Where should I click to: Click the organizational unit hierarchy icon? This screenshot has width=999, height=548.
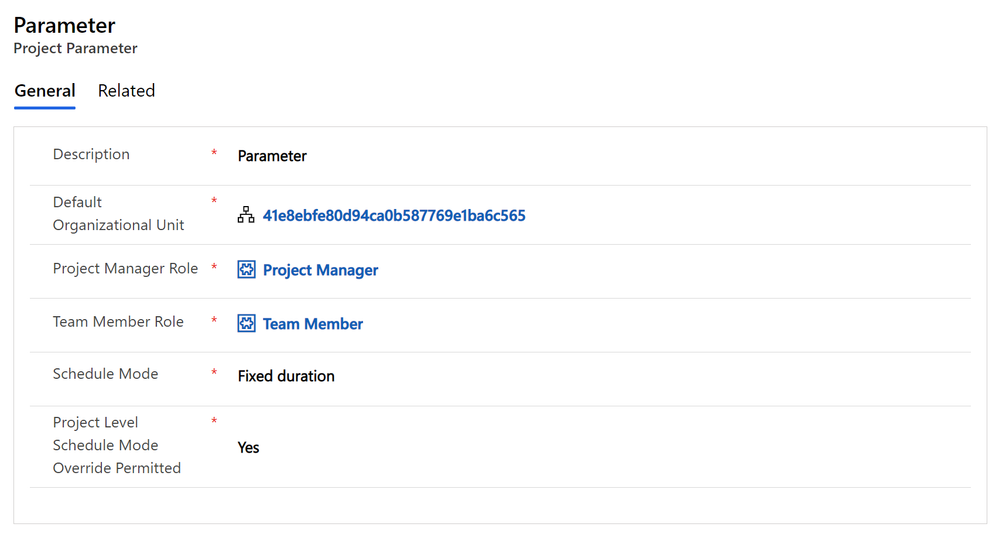246,215
